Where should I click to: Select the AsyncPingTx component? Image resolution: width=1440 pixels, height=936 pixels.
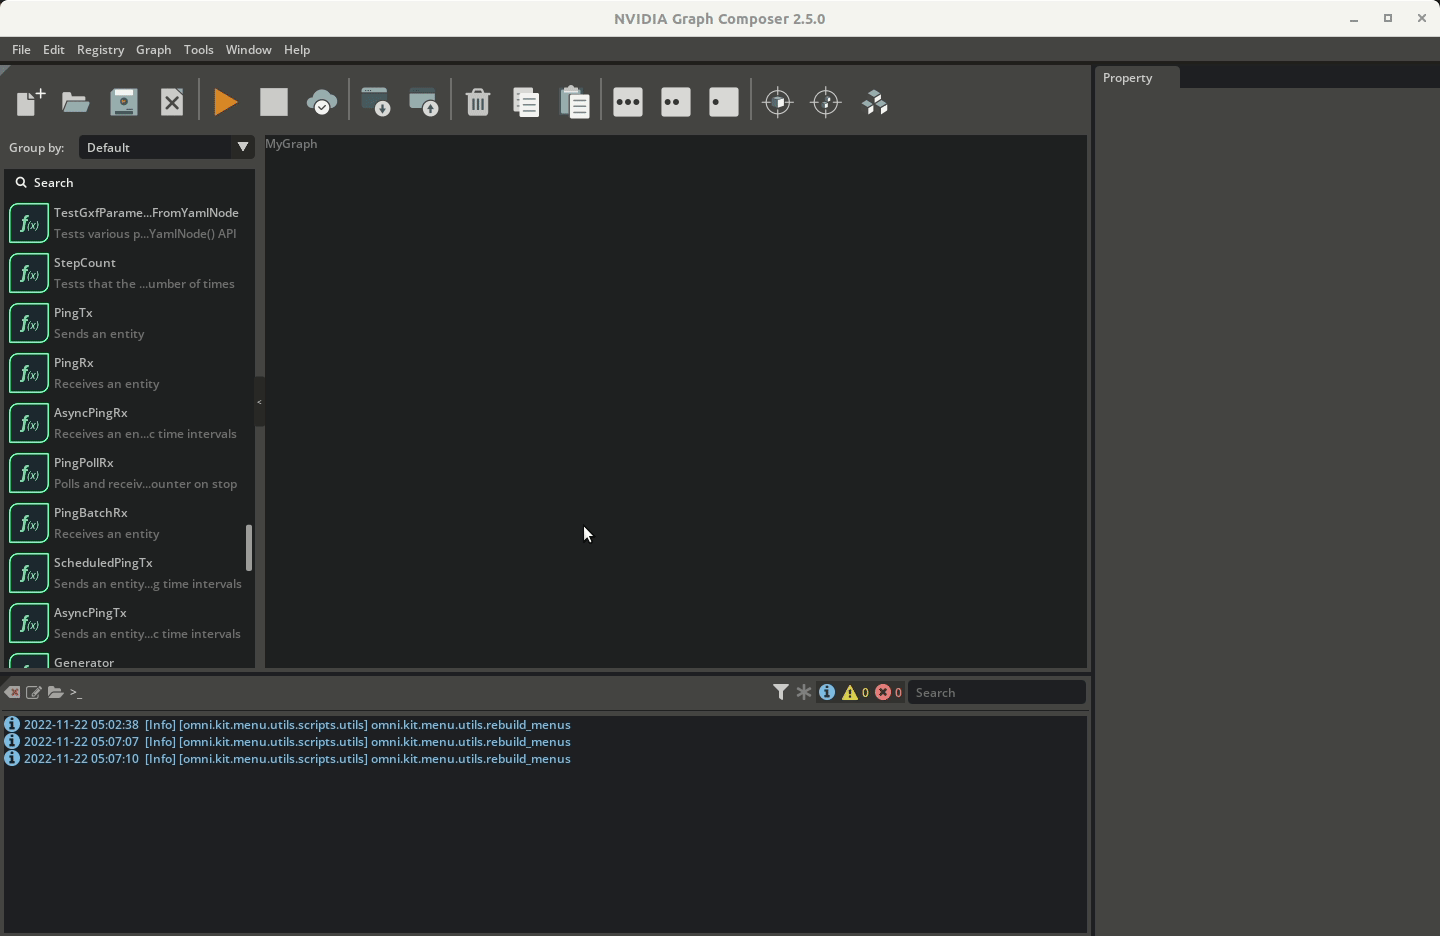pos(130,623)
